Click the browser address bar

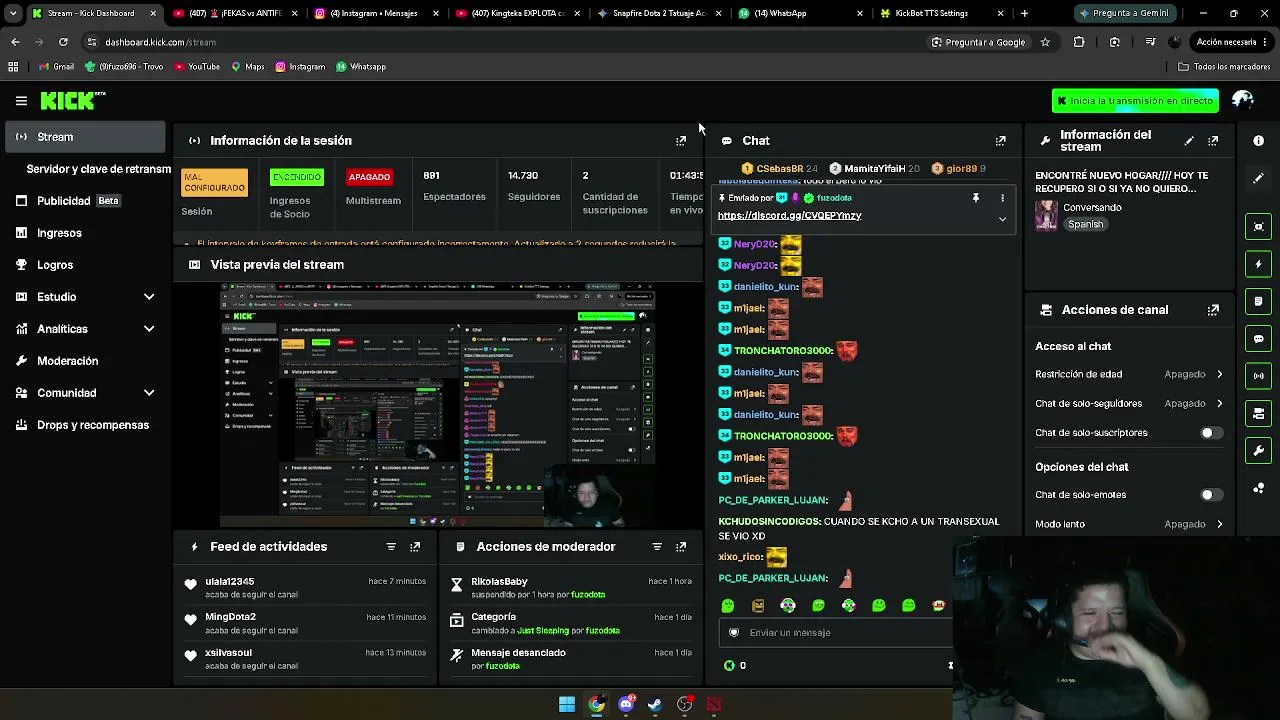click(x=500, y=42)
